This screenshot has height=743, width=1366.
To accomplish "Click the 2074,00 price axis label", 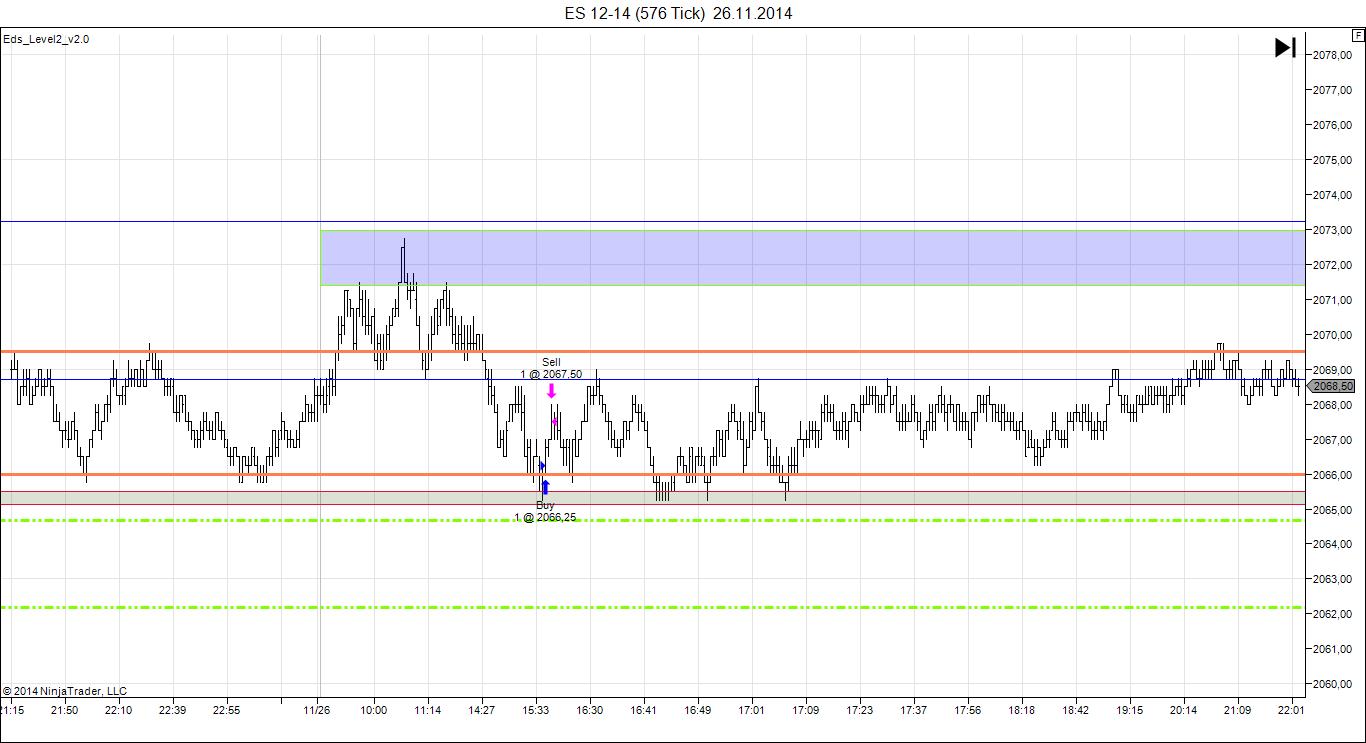I will click(1331, 195).
